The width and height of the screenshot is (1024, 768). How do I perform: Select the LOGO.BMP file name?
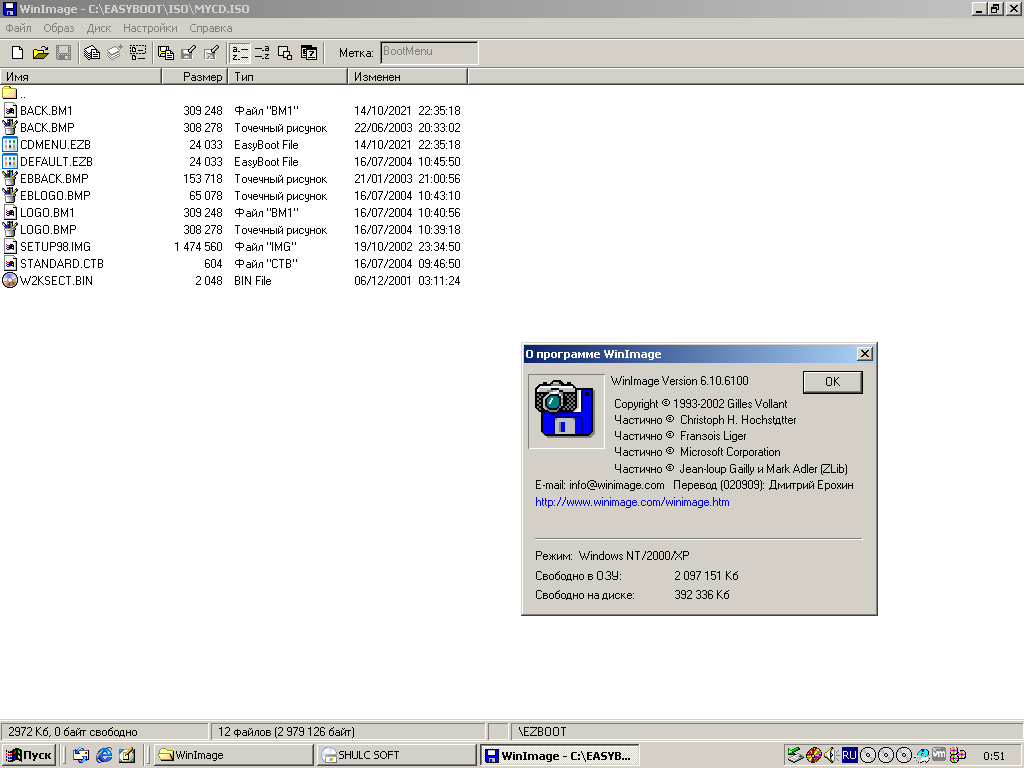click(x=48, y=229)
